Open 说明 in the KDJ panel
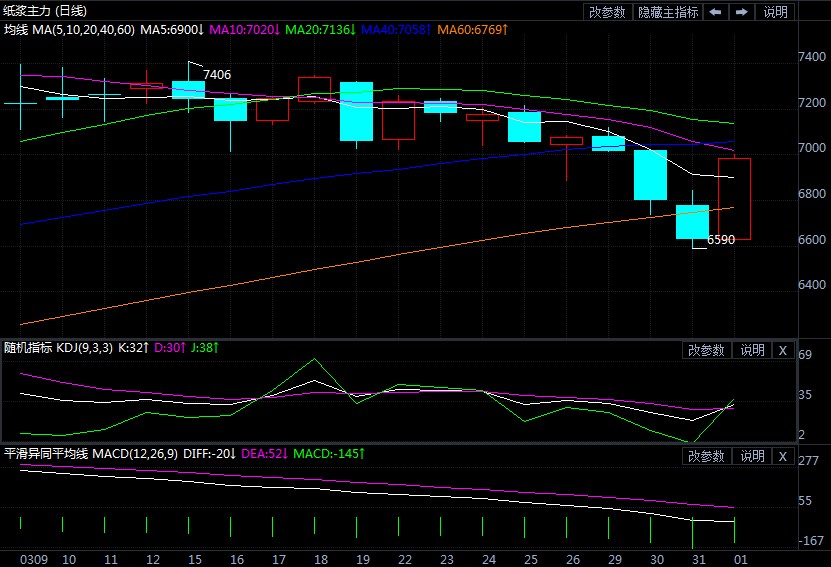Screen dimensions: 831x567 click(x=752, y=350)
